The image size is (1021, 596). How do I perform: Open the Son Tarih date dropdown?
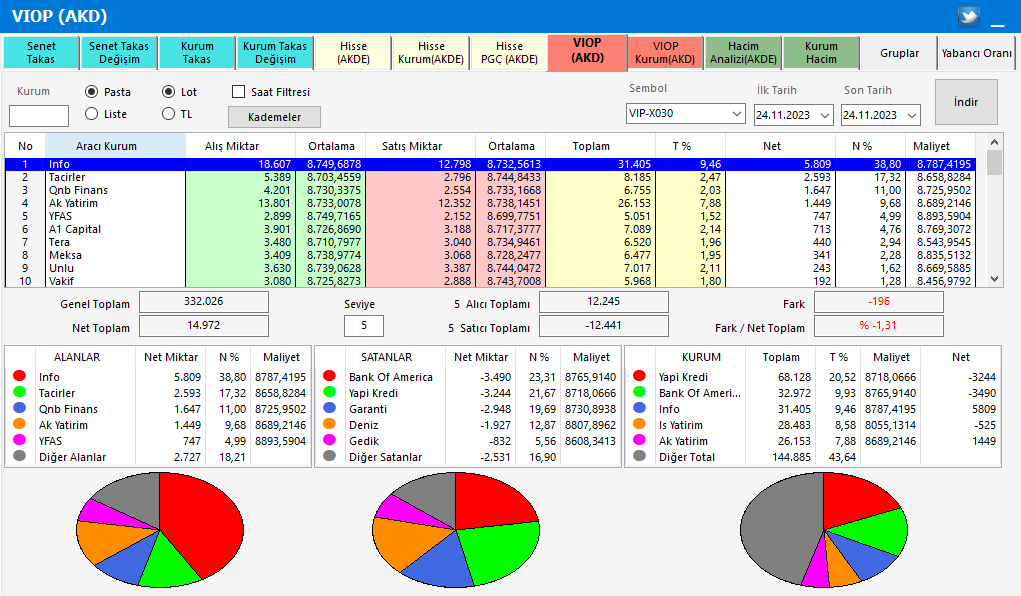[x=912, y=115]
